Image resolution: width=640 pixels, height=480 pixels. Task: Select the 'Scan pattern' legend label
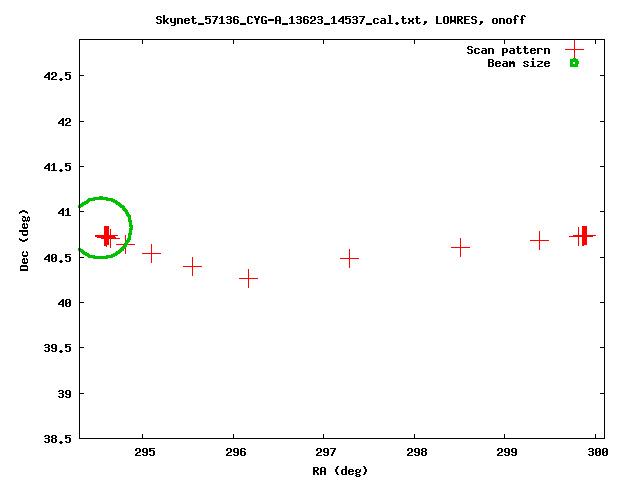point(508,50)
